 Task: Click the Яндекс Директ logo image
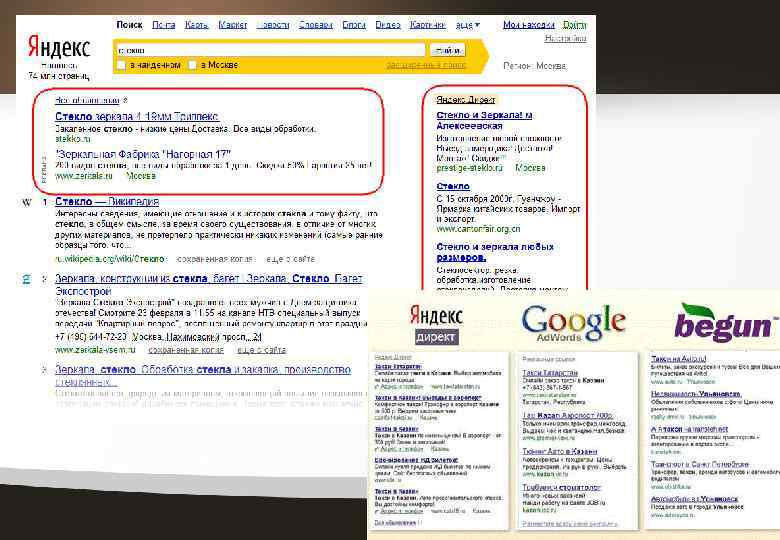click(436, 324)
